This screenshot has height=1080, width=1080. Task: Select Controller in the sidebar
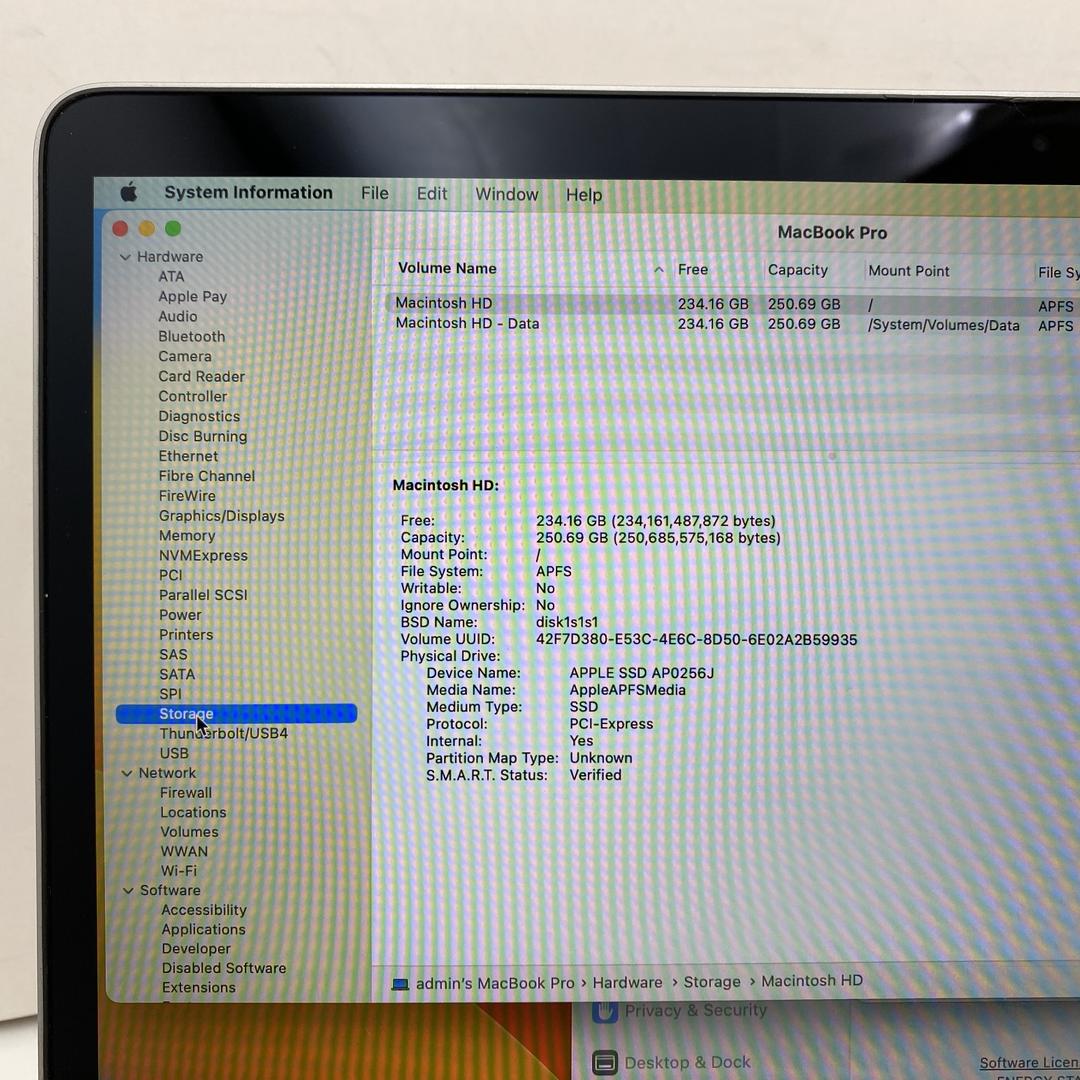coord(193,397)
